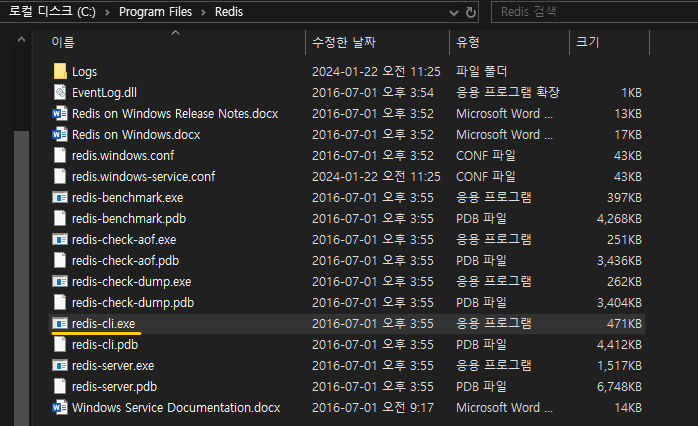Expand the chevron after Program Files
Image resolution: width=698 pixels, height=426 pixels.
[203, 12]
